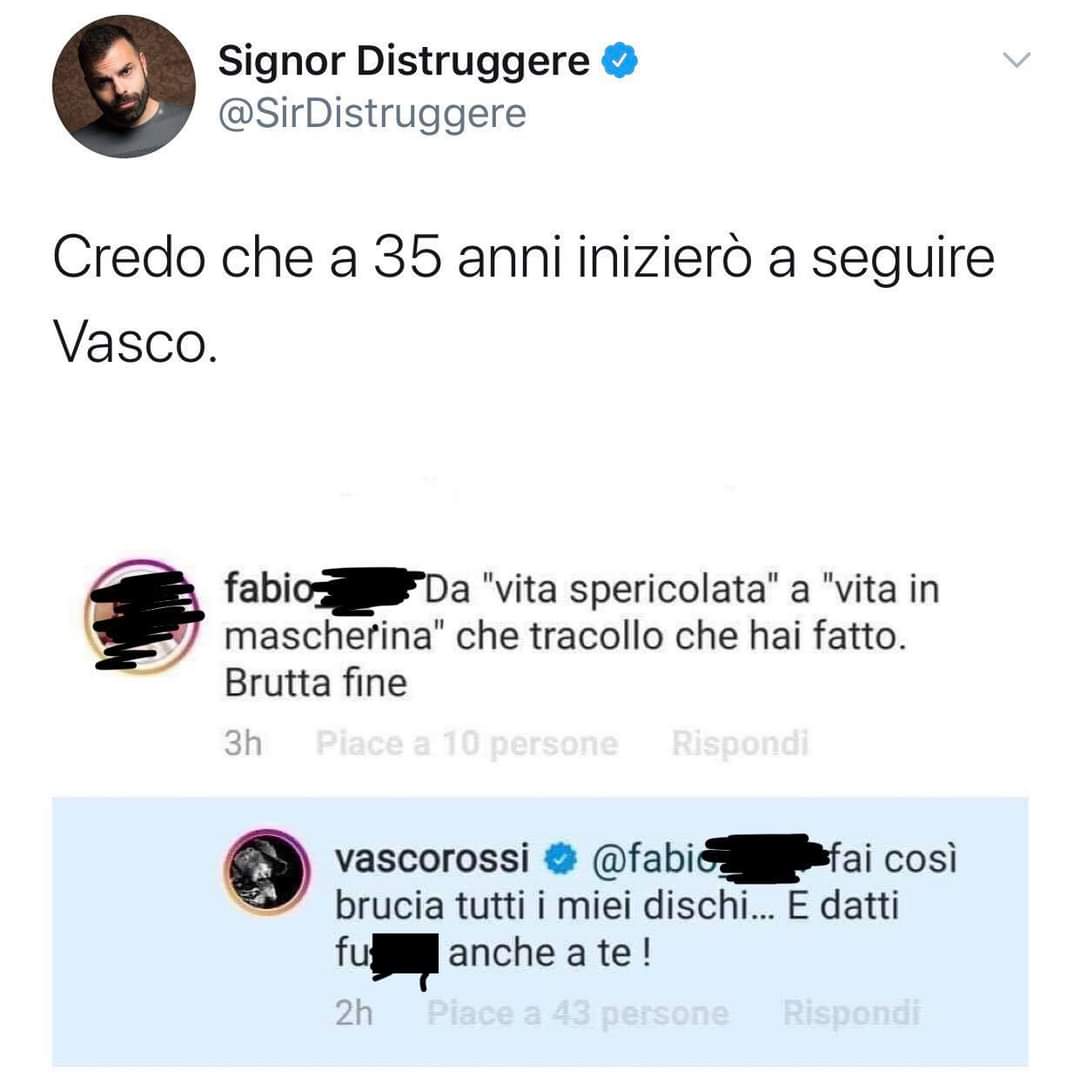Reply to fabio's comment with Rispondi

[739, 742]
